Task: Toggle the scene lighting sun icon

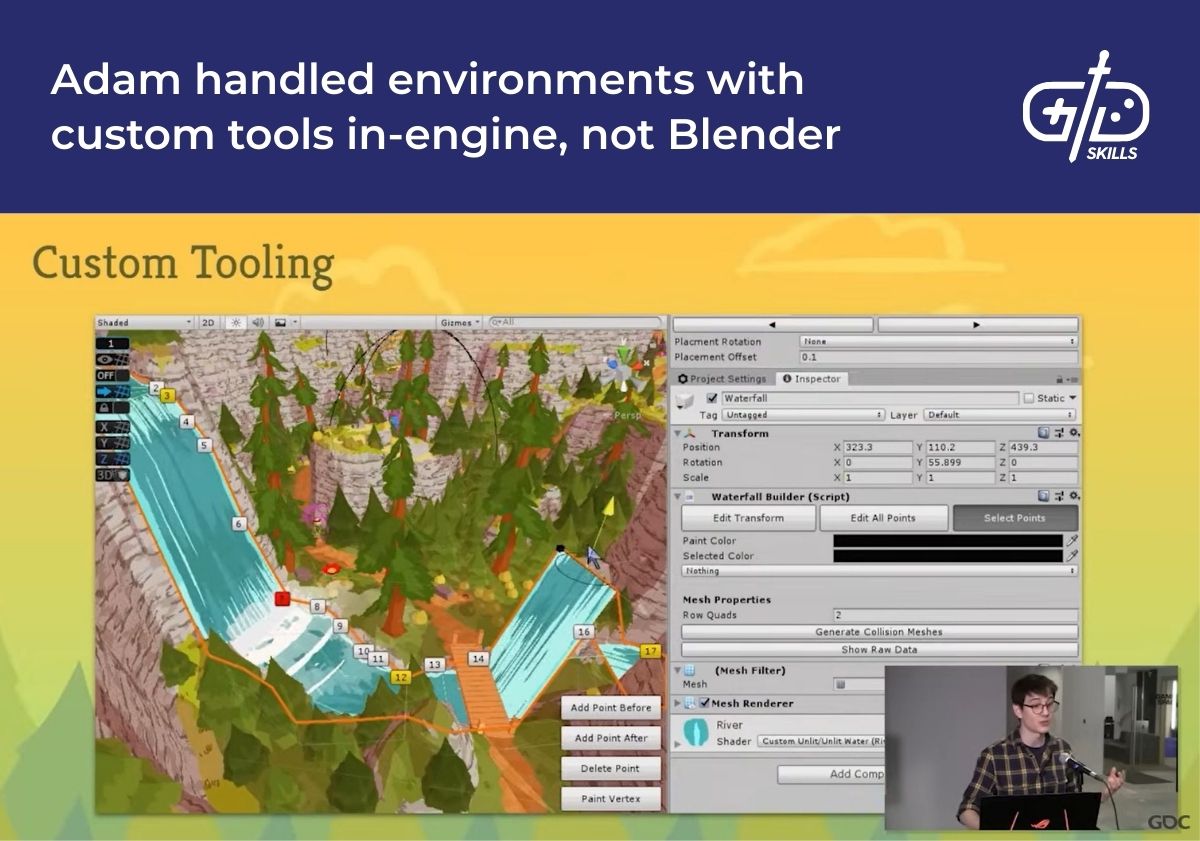Action: pos(234,322)
